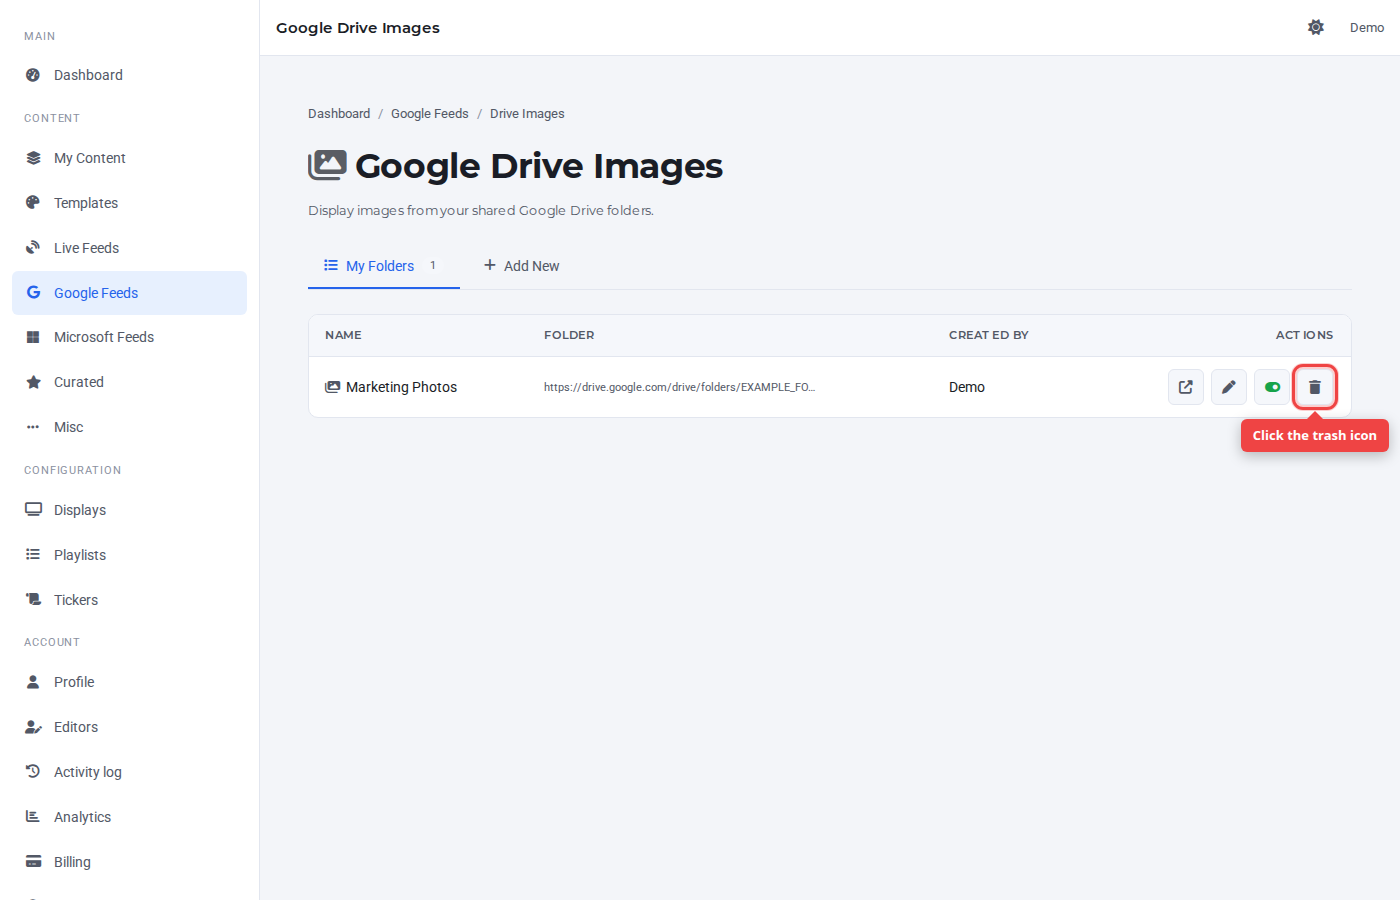Go to Displays configuration

(129, 510)
